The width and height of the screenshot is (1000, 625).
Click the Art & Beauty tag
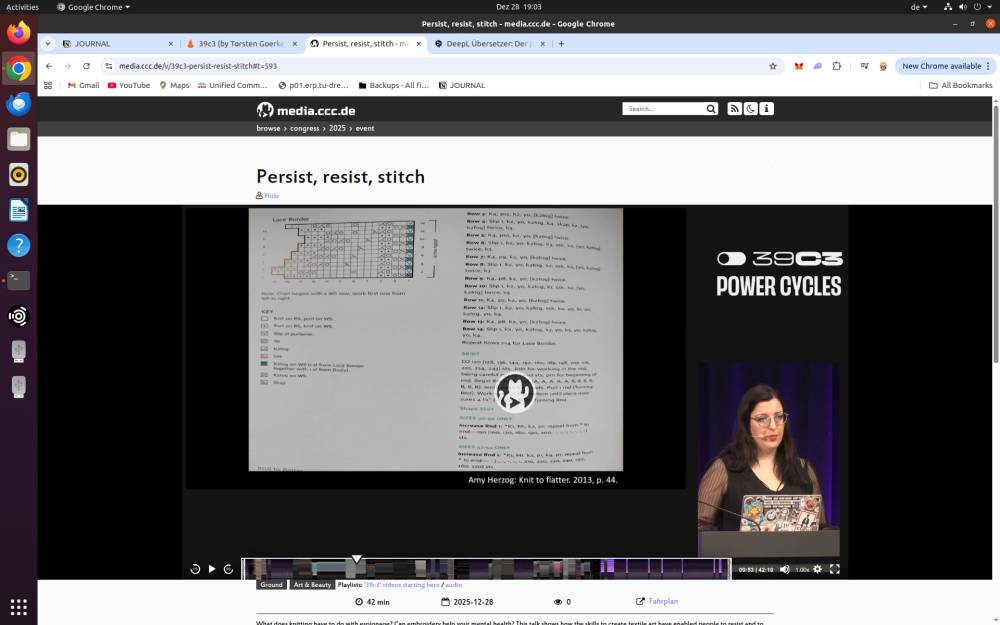[x=312, y=585]
